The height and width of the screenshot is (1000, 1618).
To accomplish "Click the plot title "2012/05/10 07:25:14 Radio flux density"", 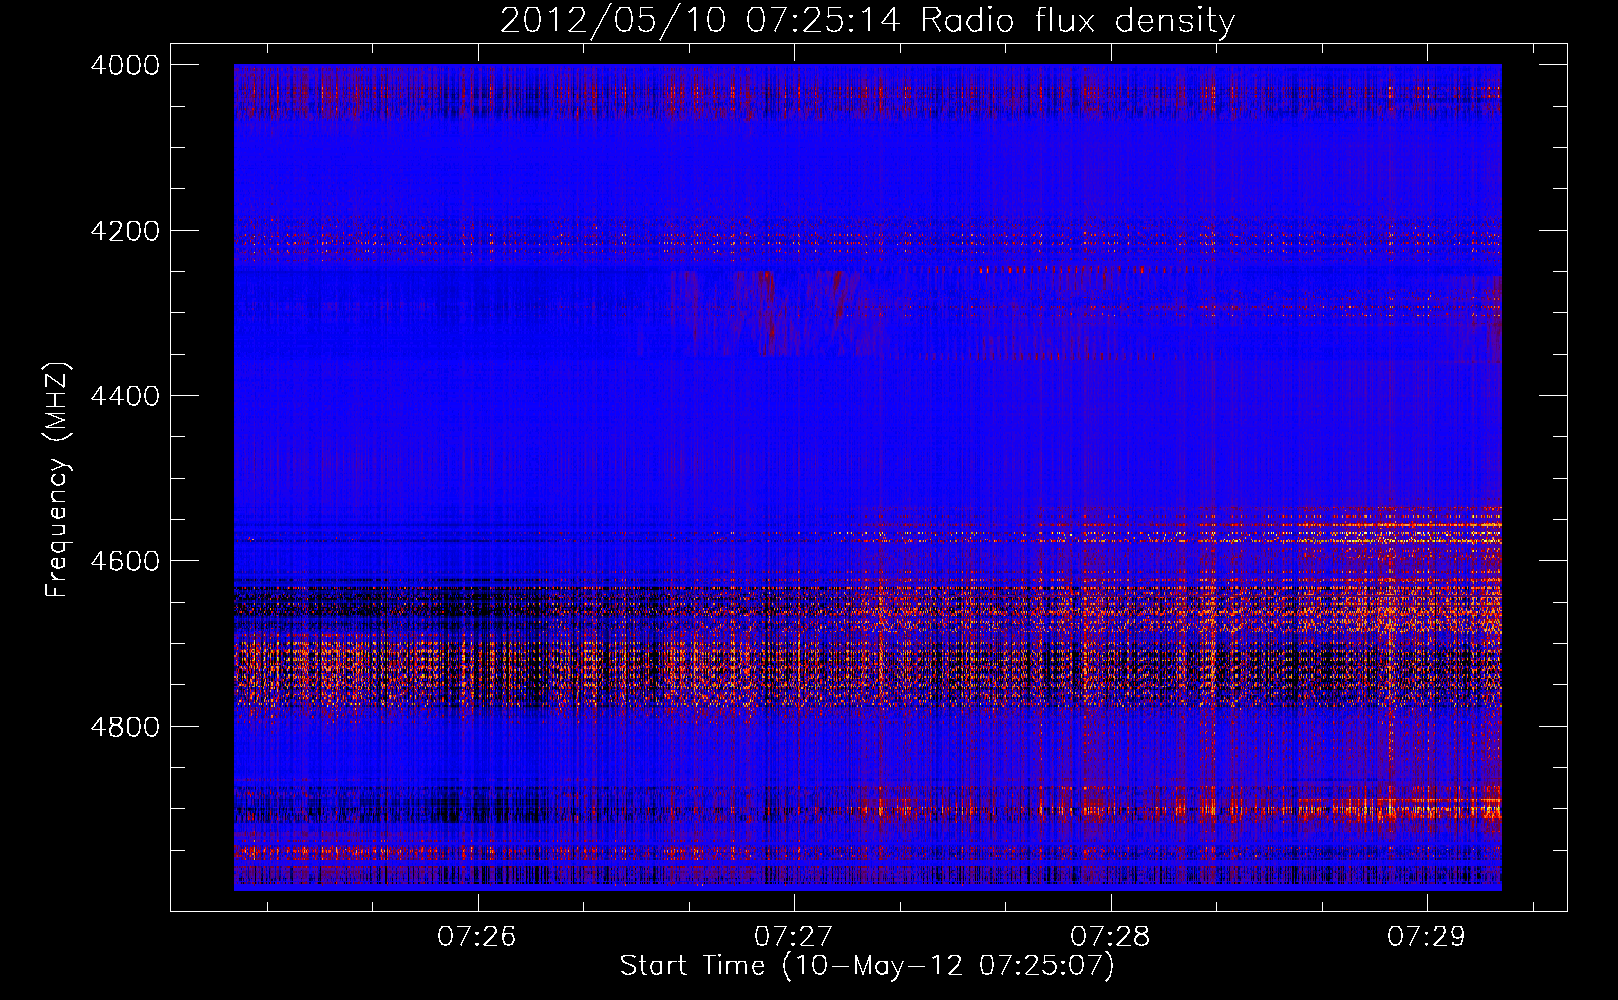I will 867,20.
